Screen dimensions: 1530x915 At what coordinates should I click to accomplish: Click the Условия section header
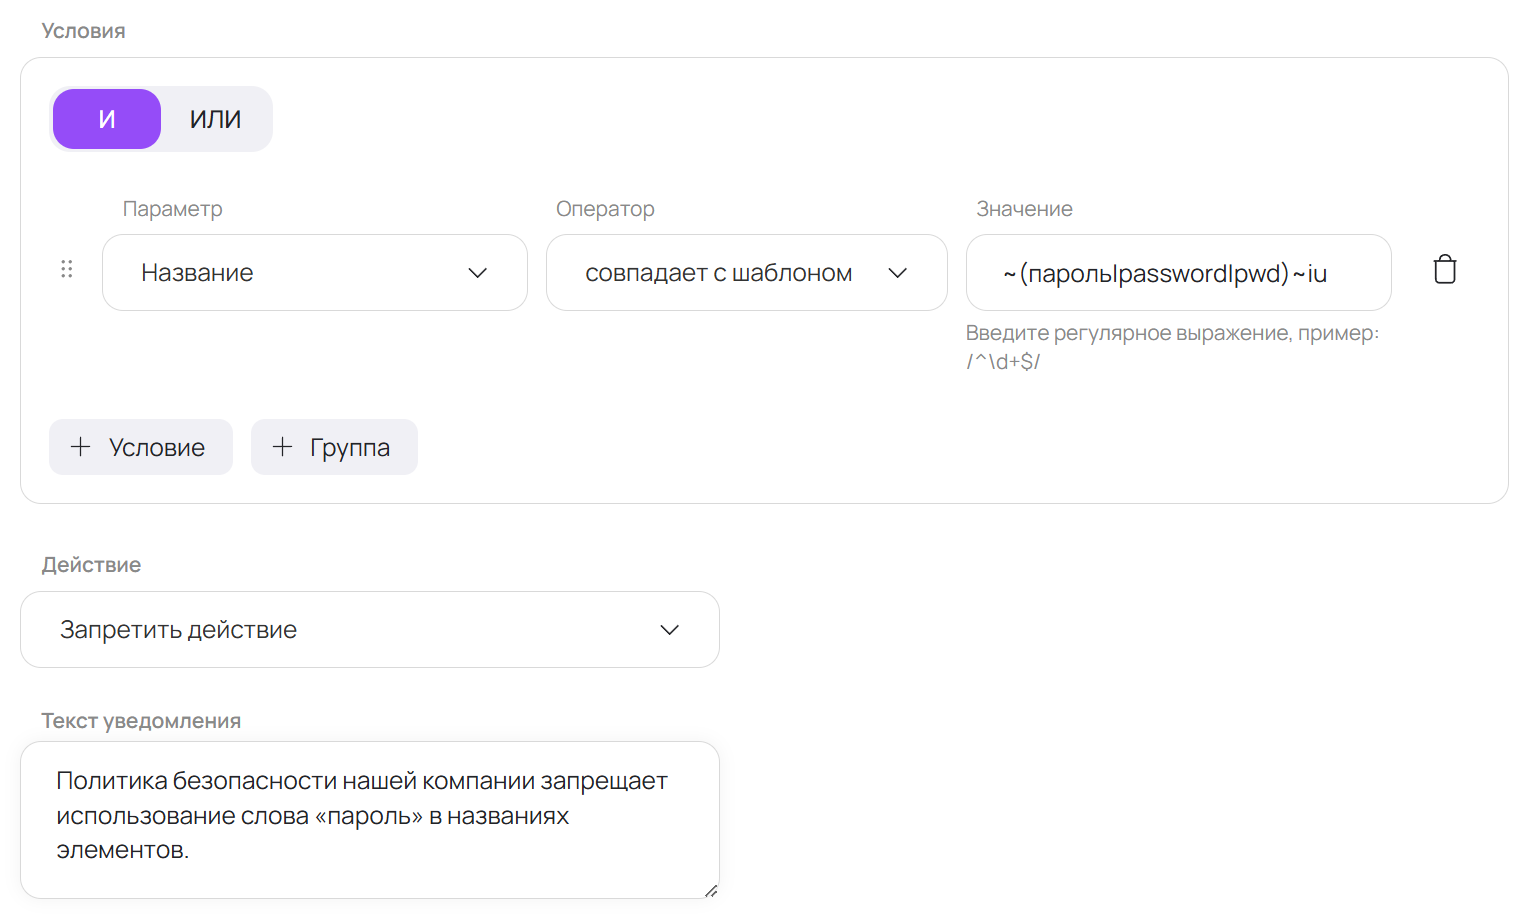[83, 30]
